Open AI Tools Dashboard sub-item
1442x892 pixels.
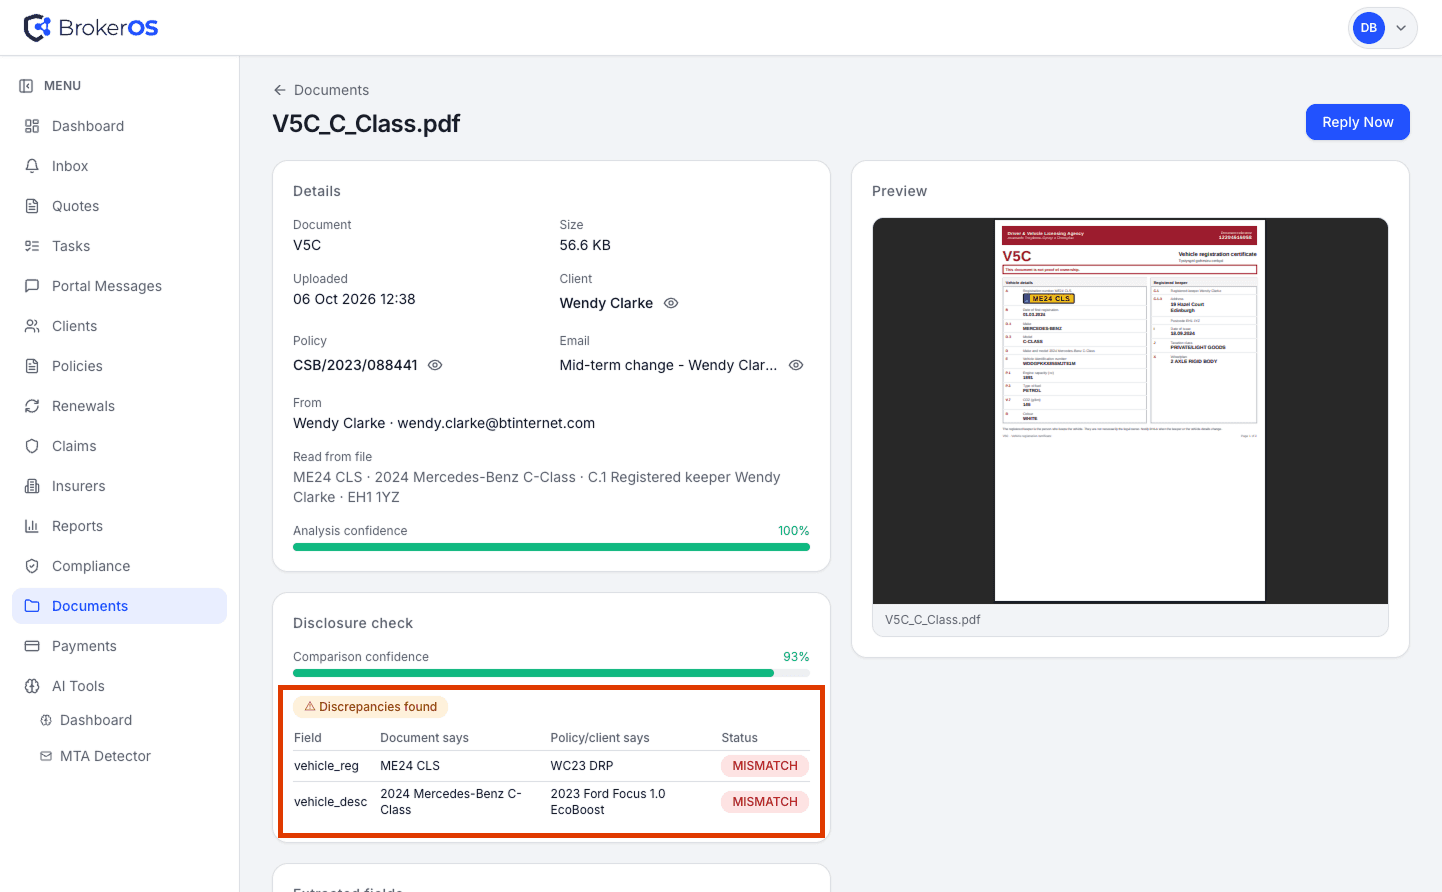(x=96, y=720)
